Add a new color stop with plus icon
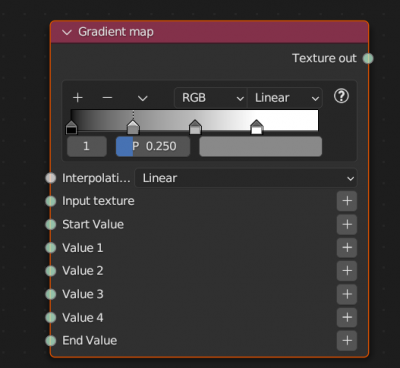 (x=78, y=98)
